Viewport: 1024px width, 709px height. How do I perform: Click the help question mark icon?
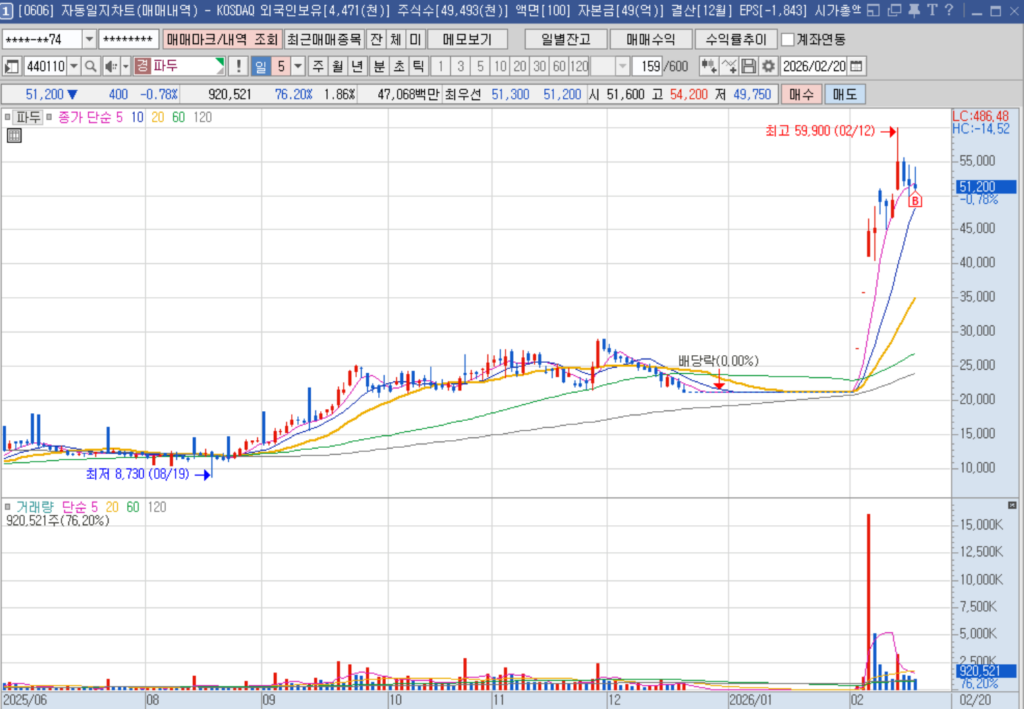[947, 12]
